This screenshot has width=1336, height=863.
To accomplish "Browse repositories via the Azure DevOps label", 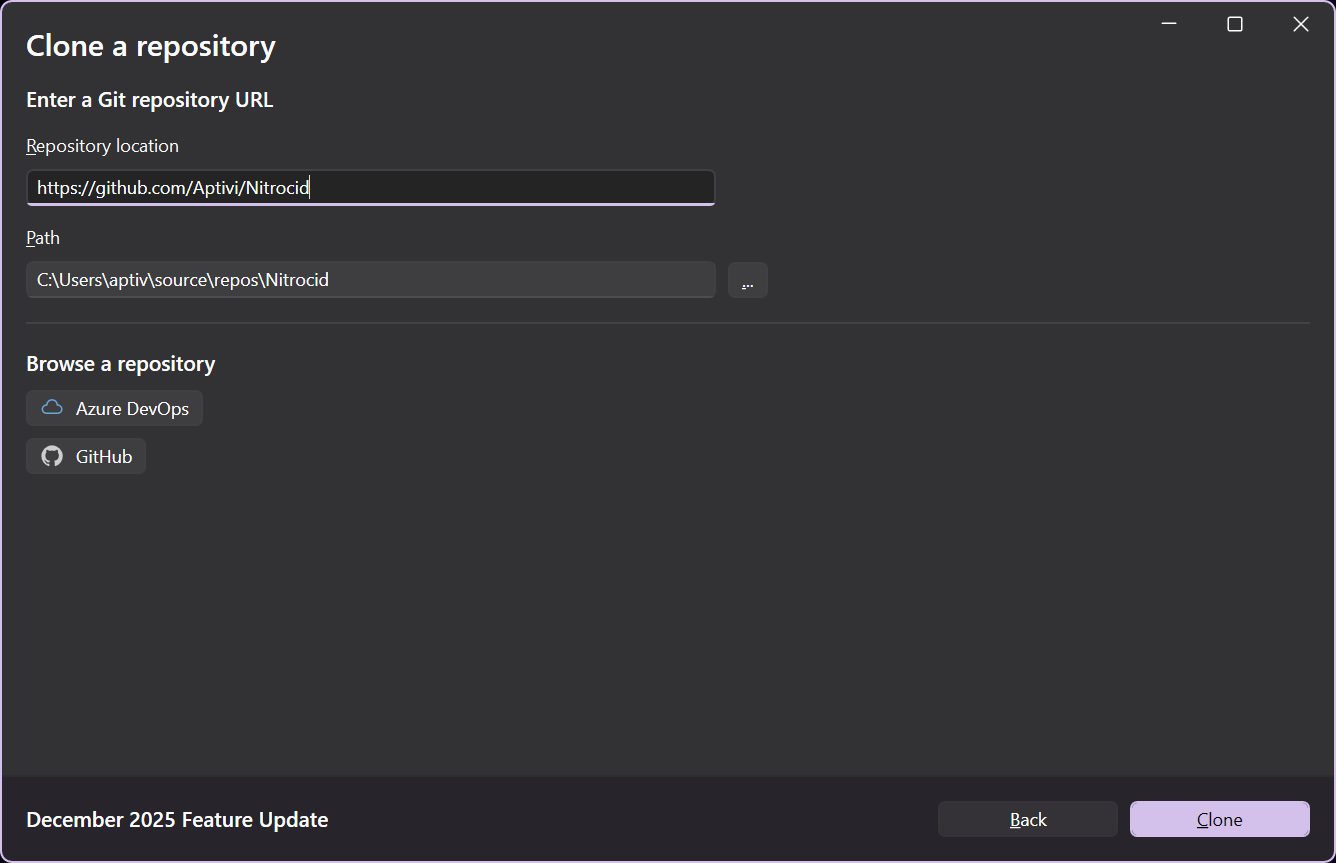I will pos(132,409).
